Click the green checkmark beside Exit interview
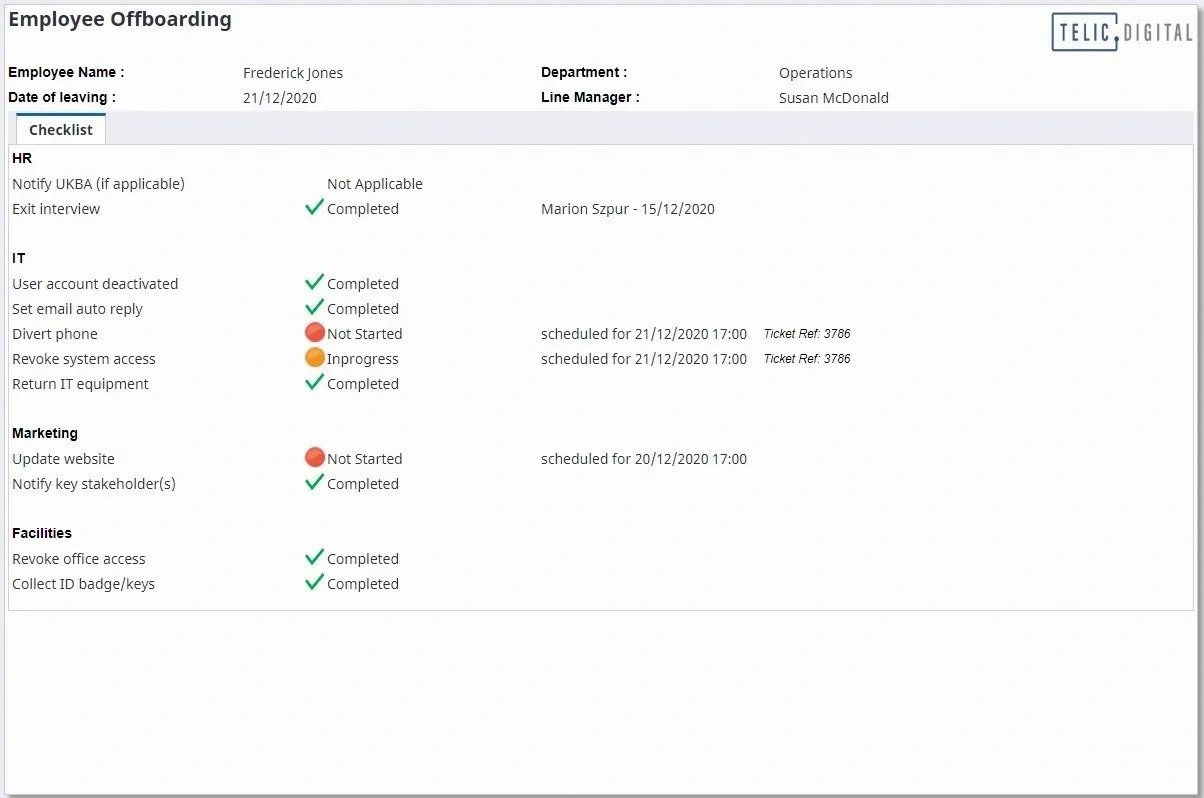 pyautogui.click(x=314, y=207)
